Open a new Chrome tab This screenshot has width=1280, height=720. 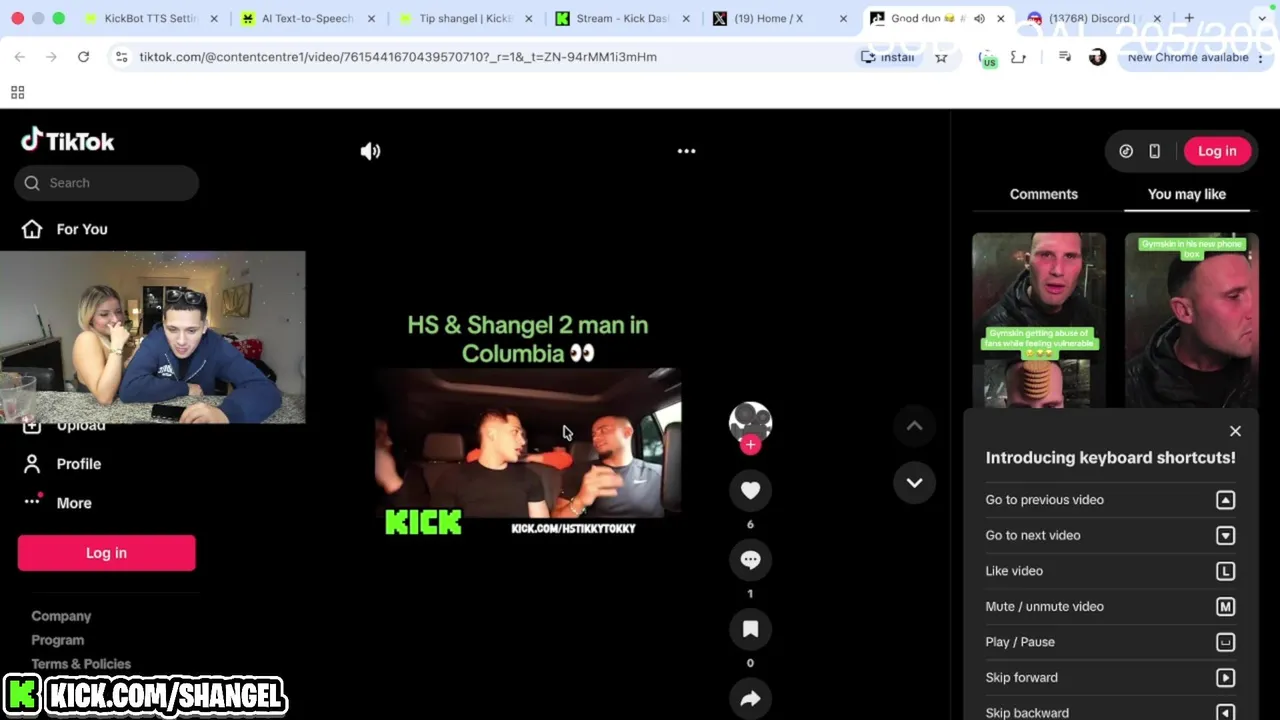click(1189, 18)
